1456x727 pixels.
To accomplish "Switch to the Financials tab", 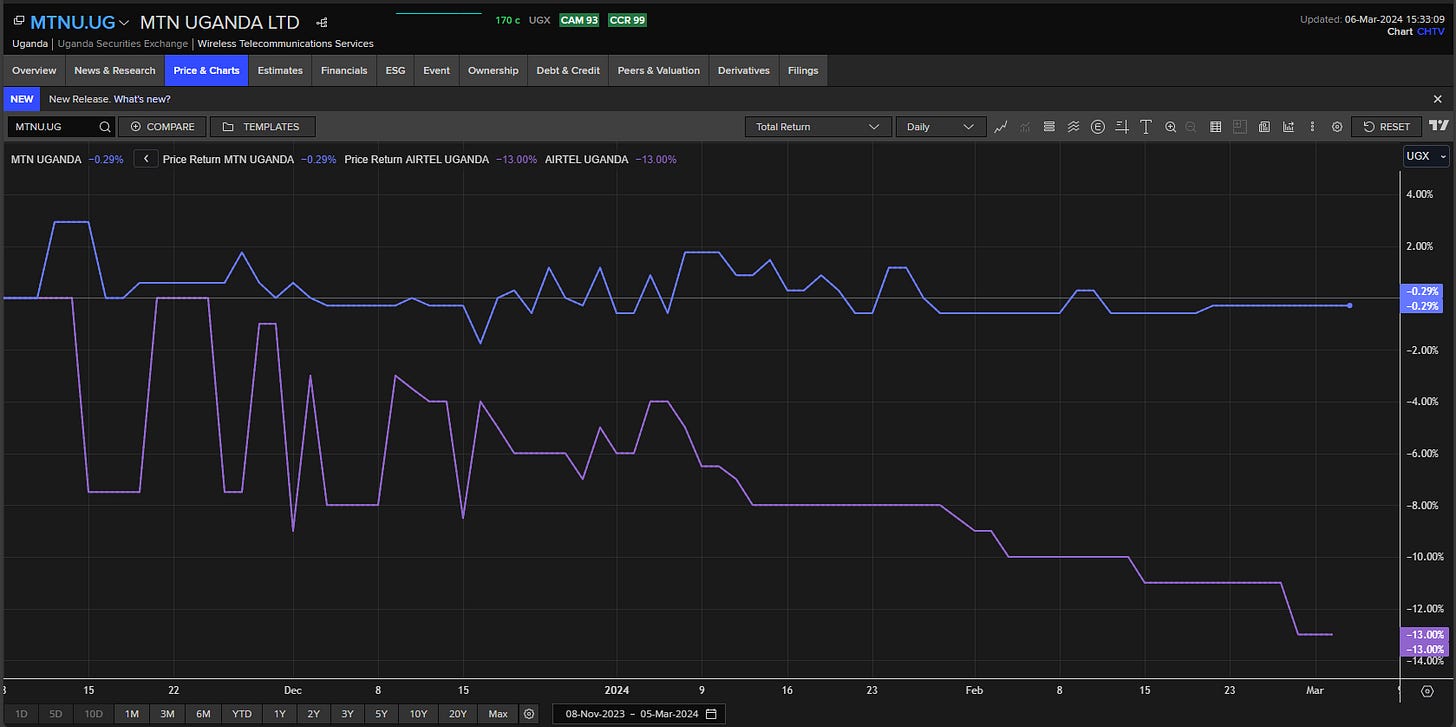I will coord(344,70).
